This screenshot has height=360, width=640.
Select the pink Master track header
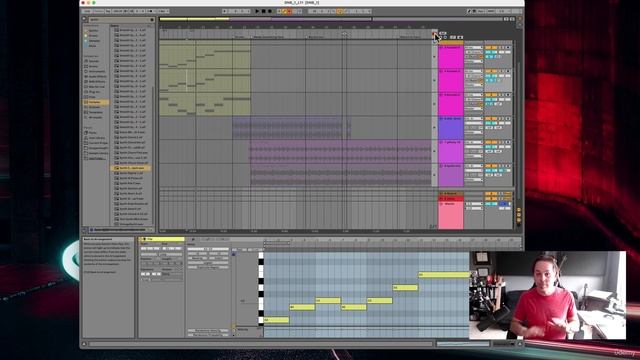[451, 215]
